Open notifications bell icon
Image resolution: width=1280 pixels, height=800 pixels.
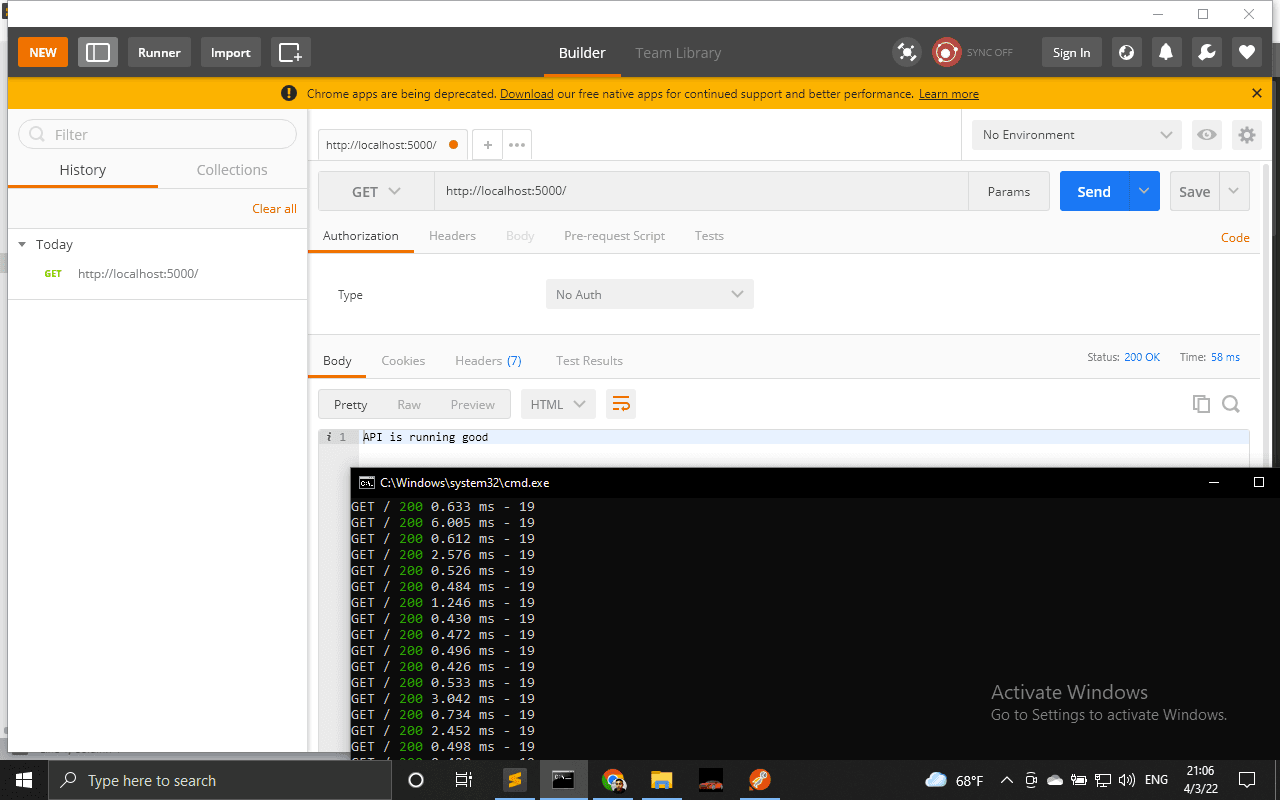pos(1165,52)
